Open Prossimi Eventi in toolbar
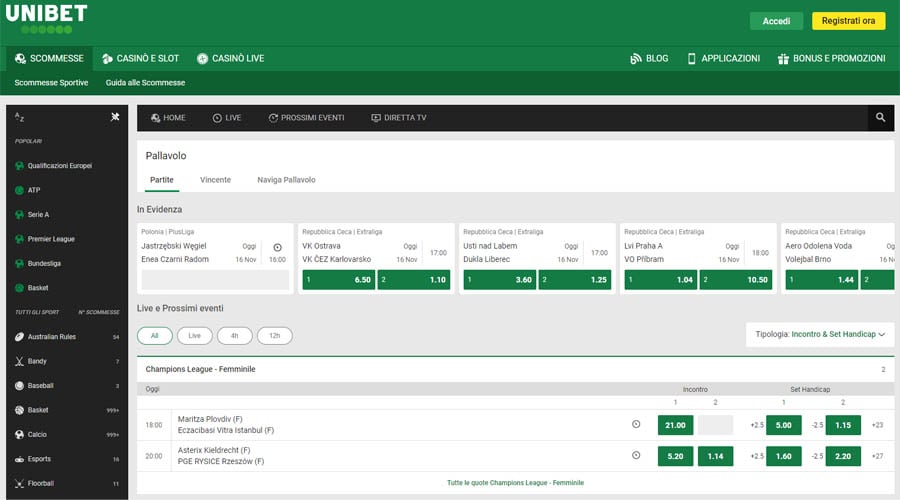The height and width of the screenshot is (500, 900). [307, 118]
